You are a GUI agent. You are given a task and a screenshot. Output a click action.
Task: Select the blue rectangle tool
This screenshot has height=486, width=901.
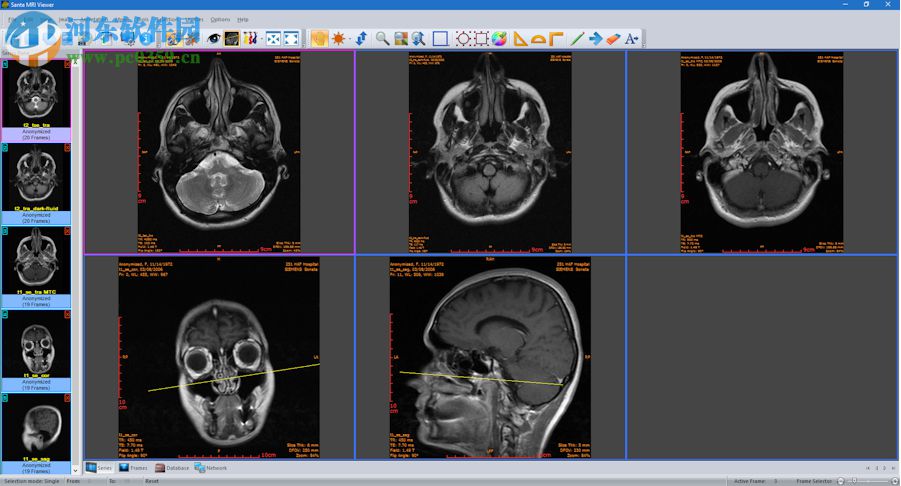click(440, 38)
